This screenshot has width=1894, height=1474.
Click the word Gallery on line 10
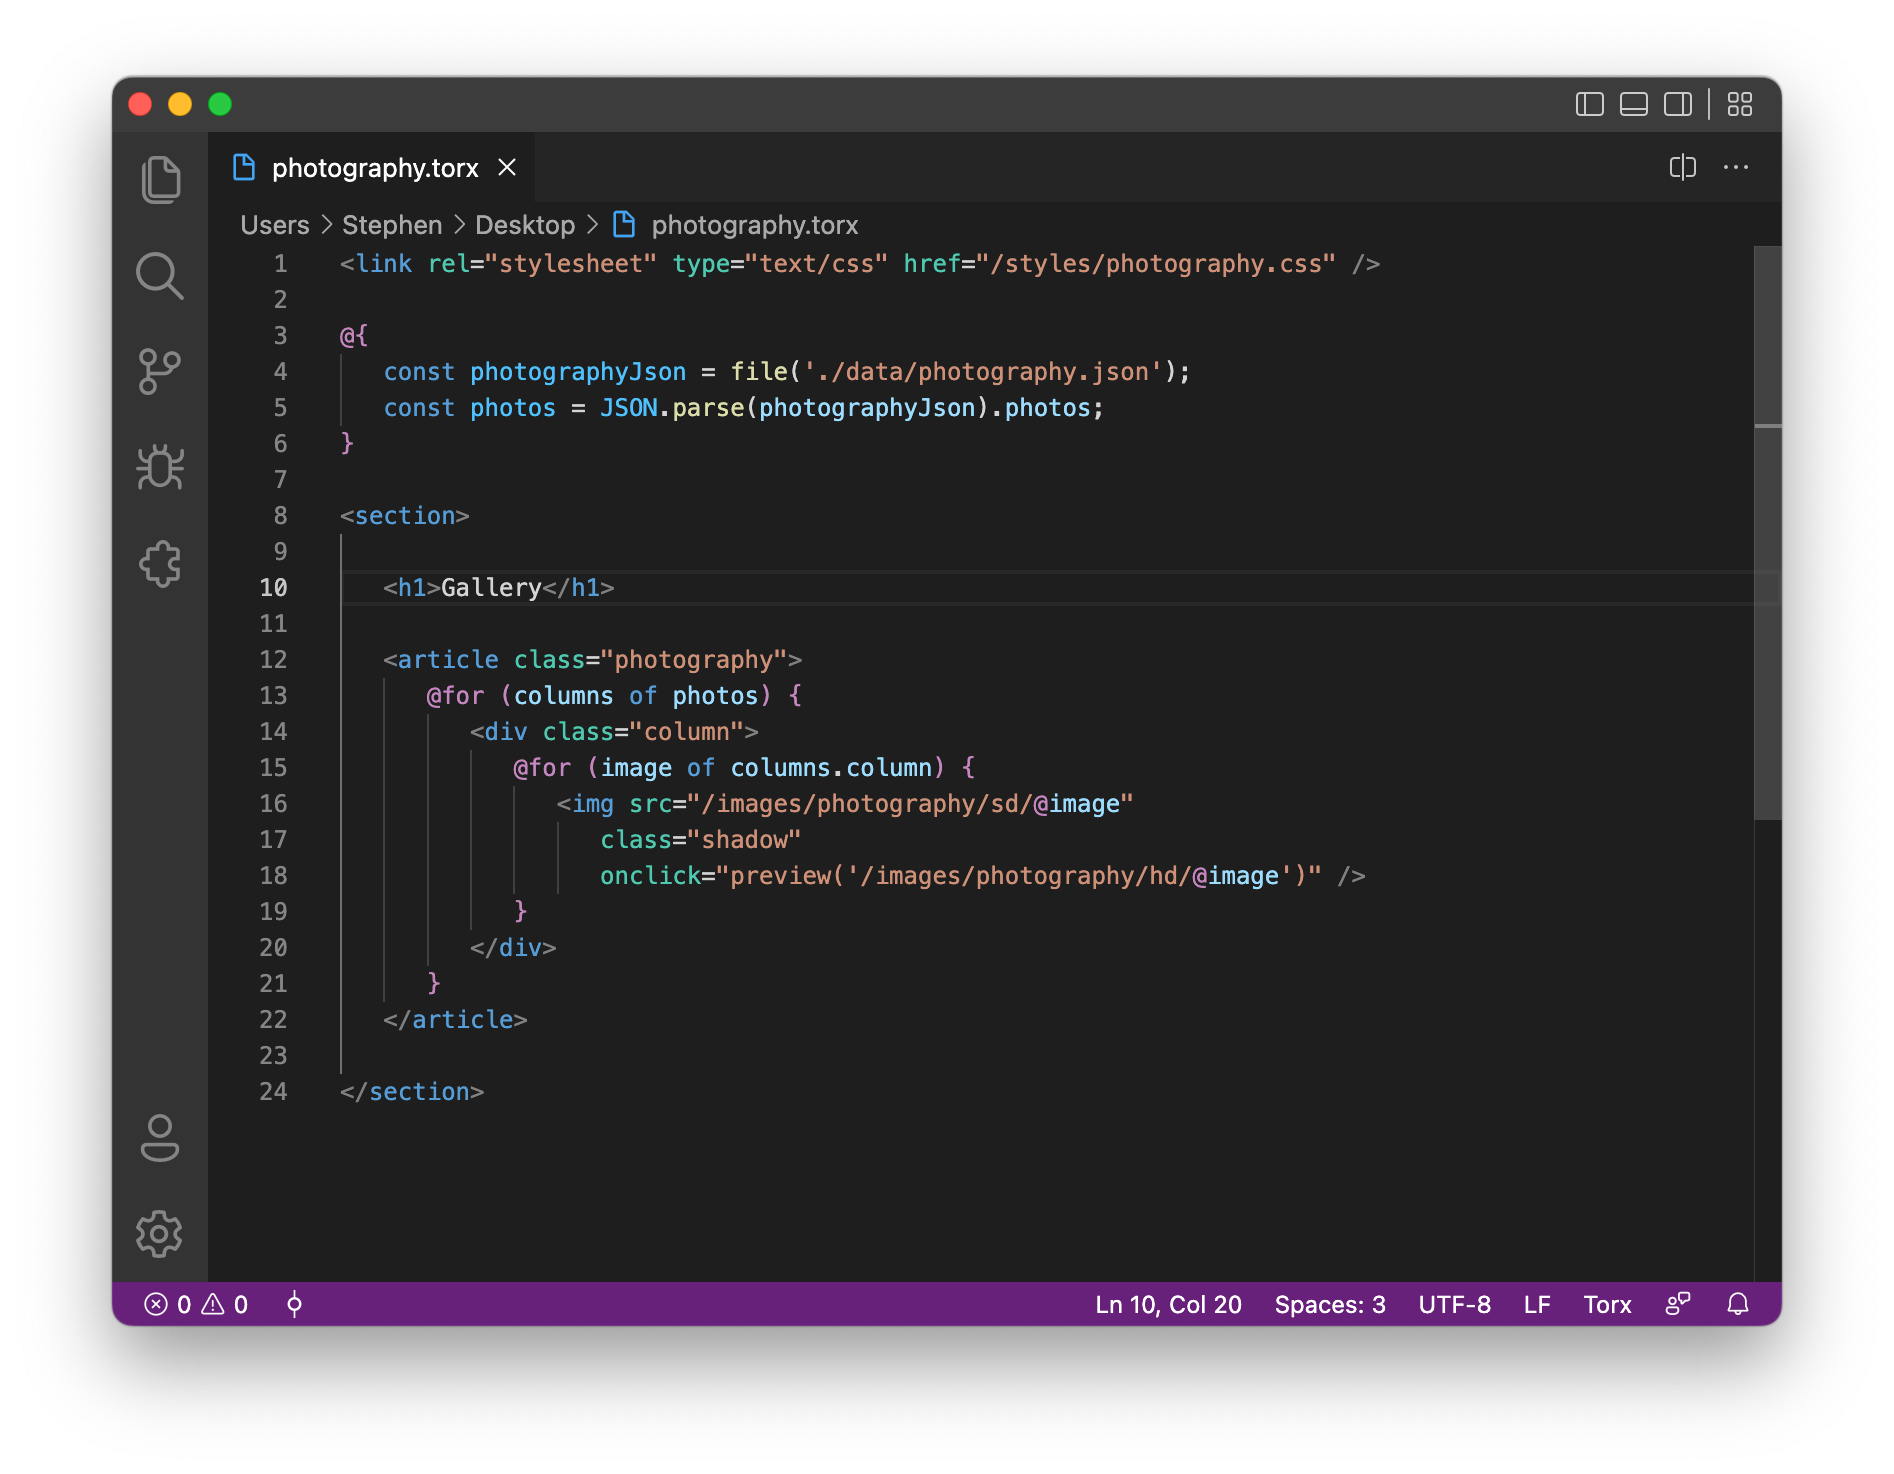coord(491,588)
